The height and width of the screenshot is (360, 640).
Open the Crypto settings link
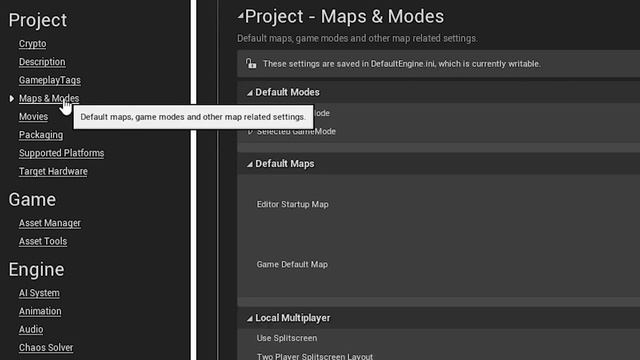coord(32,44)
